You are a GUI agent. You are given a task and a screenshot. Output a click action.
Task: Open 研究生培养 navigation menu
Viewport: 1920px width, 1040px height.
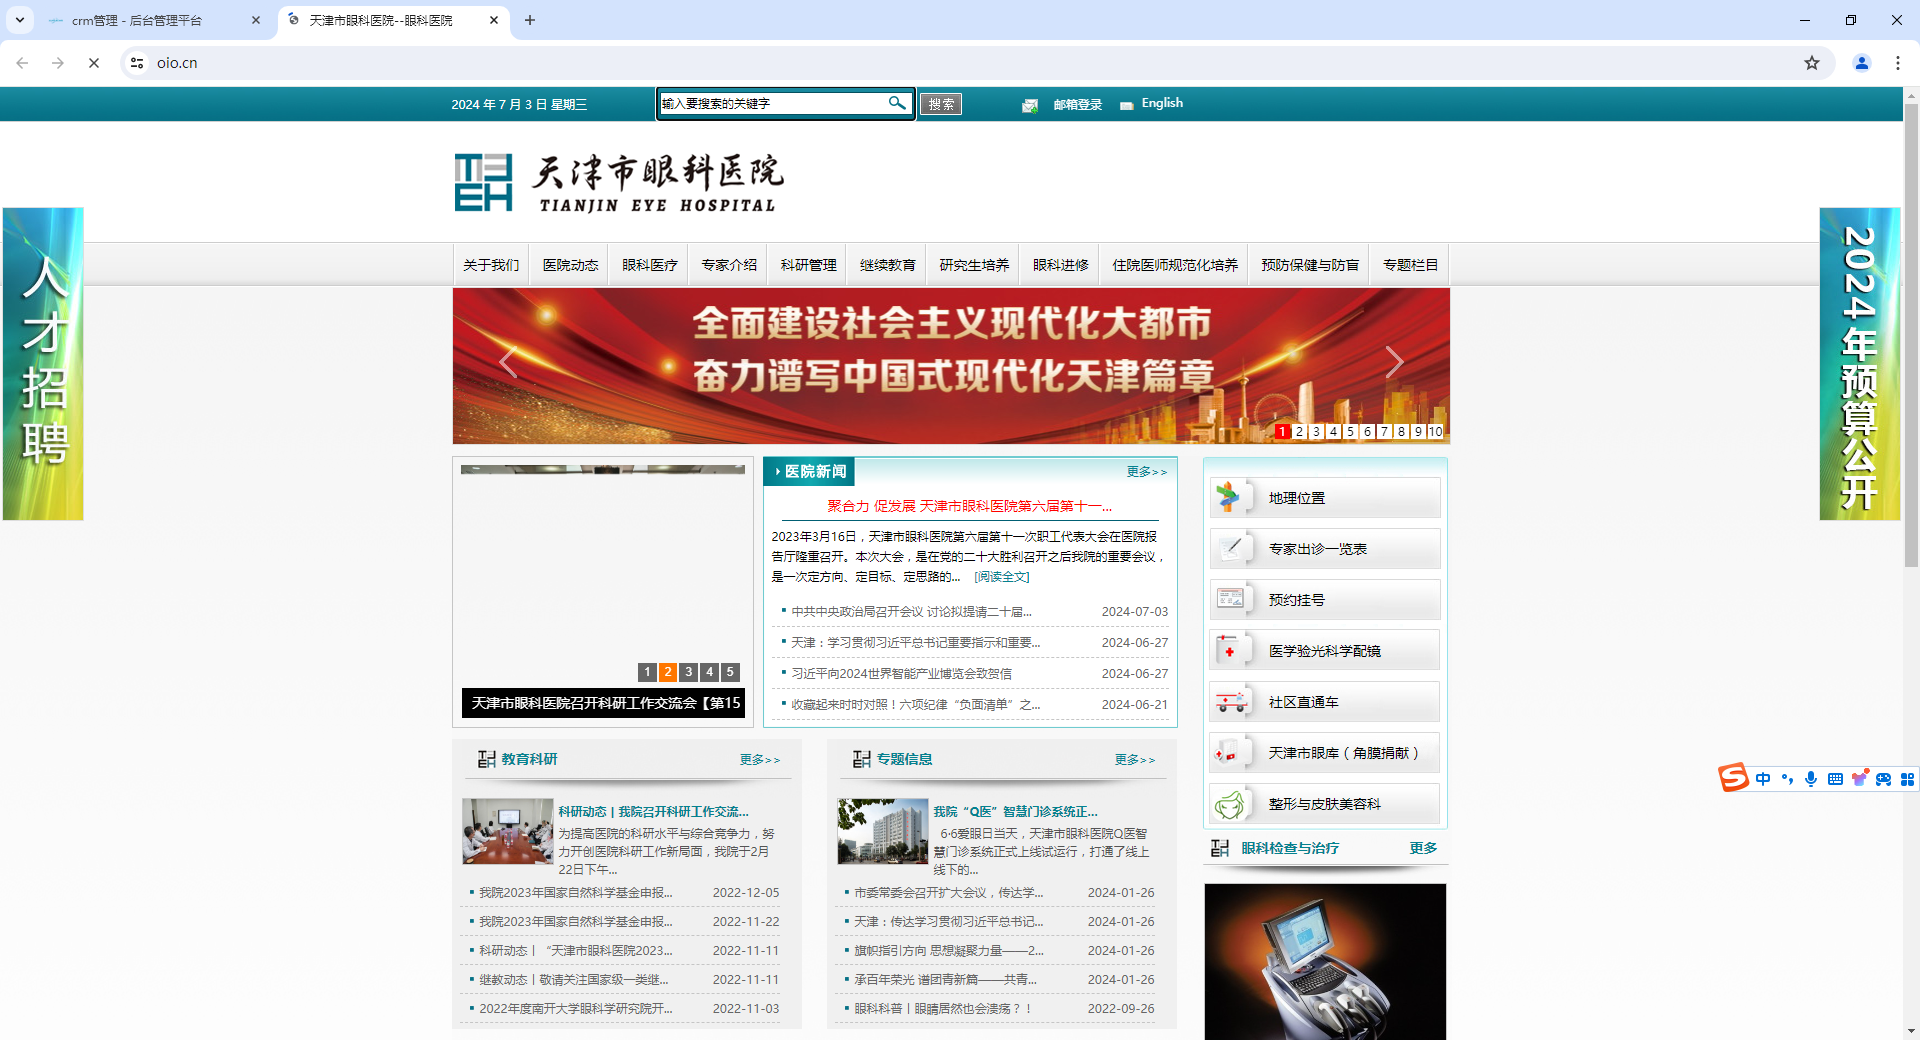tap(974, 265)
